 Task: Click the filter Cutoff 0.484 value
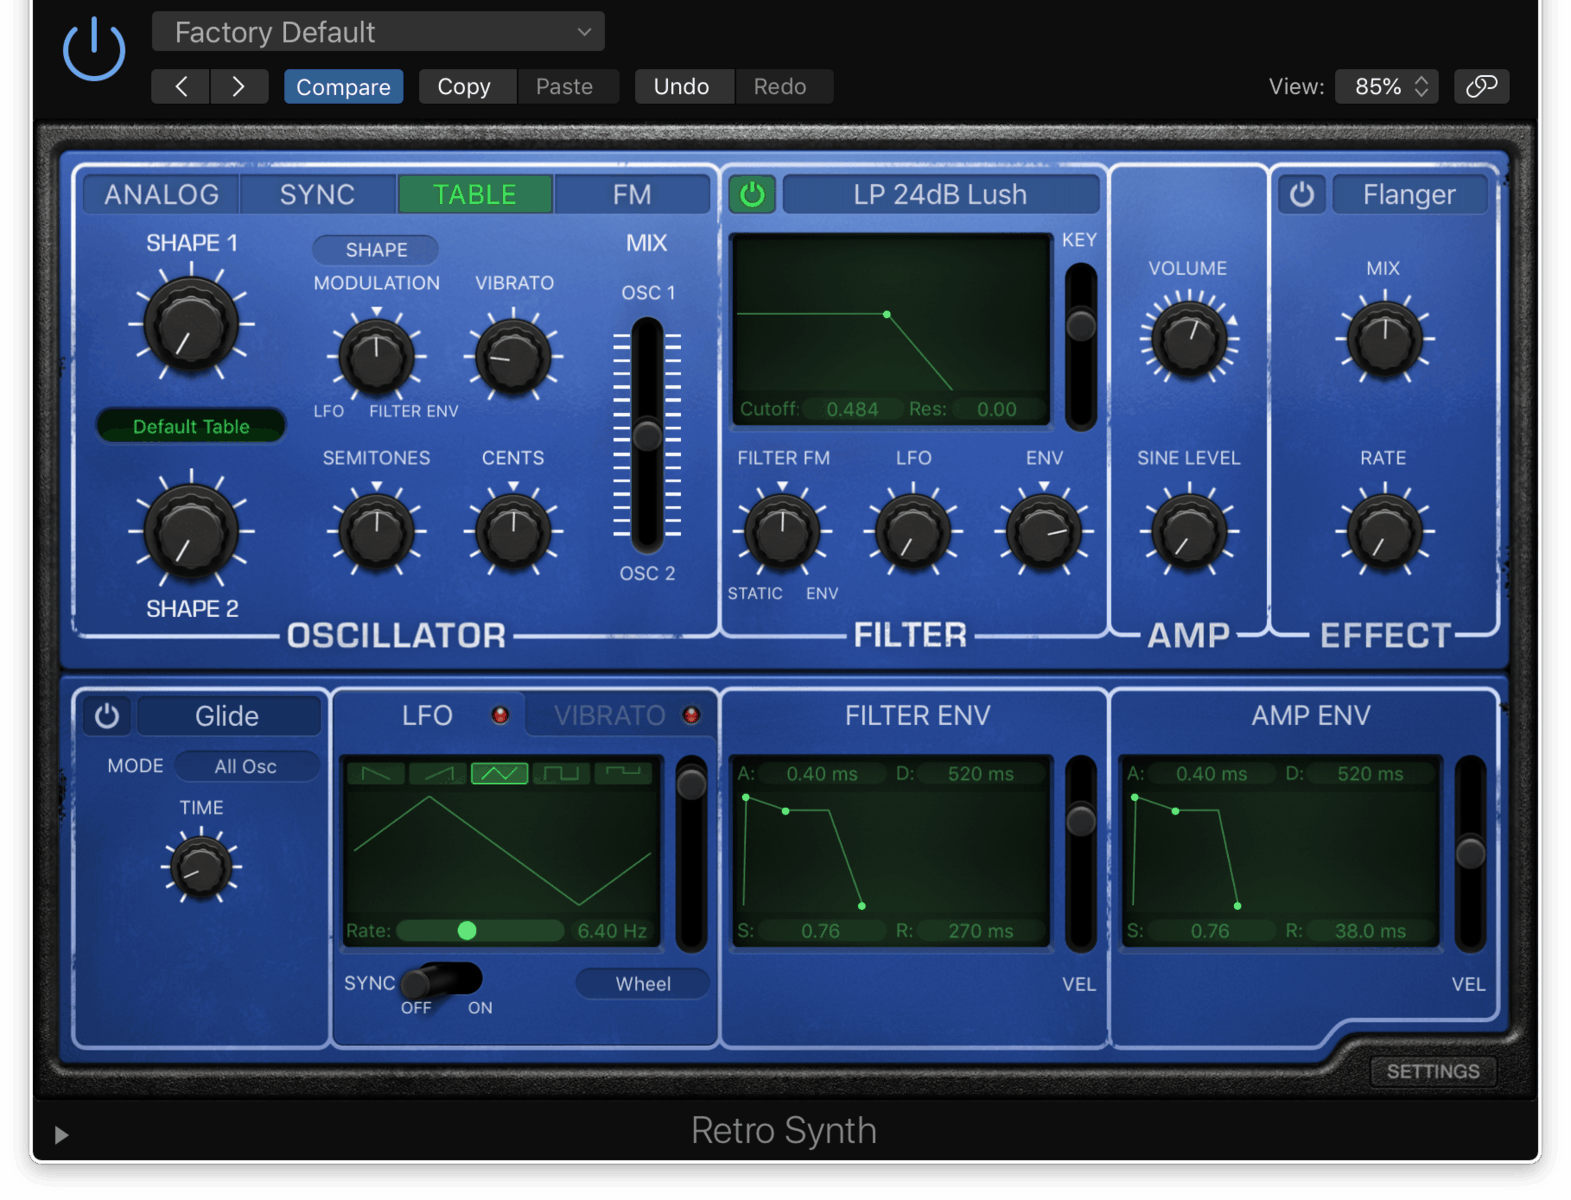pos(852,409)
